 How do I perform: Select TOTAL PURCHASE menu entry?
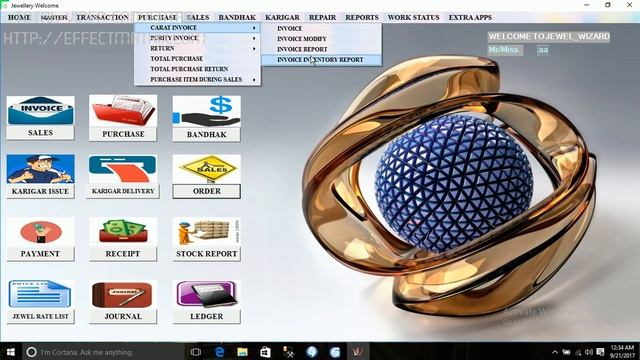(x=198, y=59)
